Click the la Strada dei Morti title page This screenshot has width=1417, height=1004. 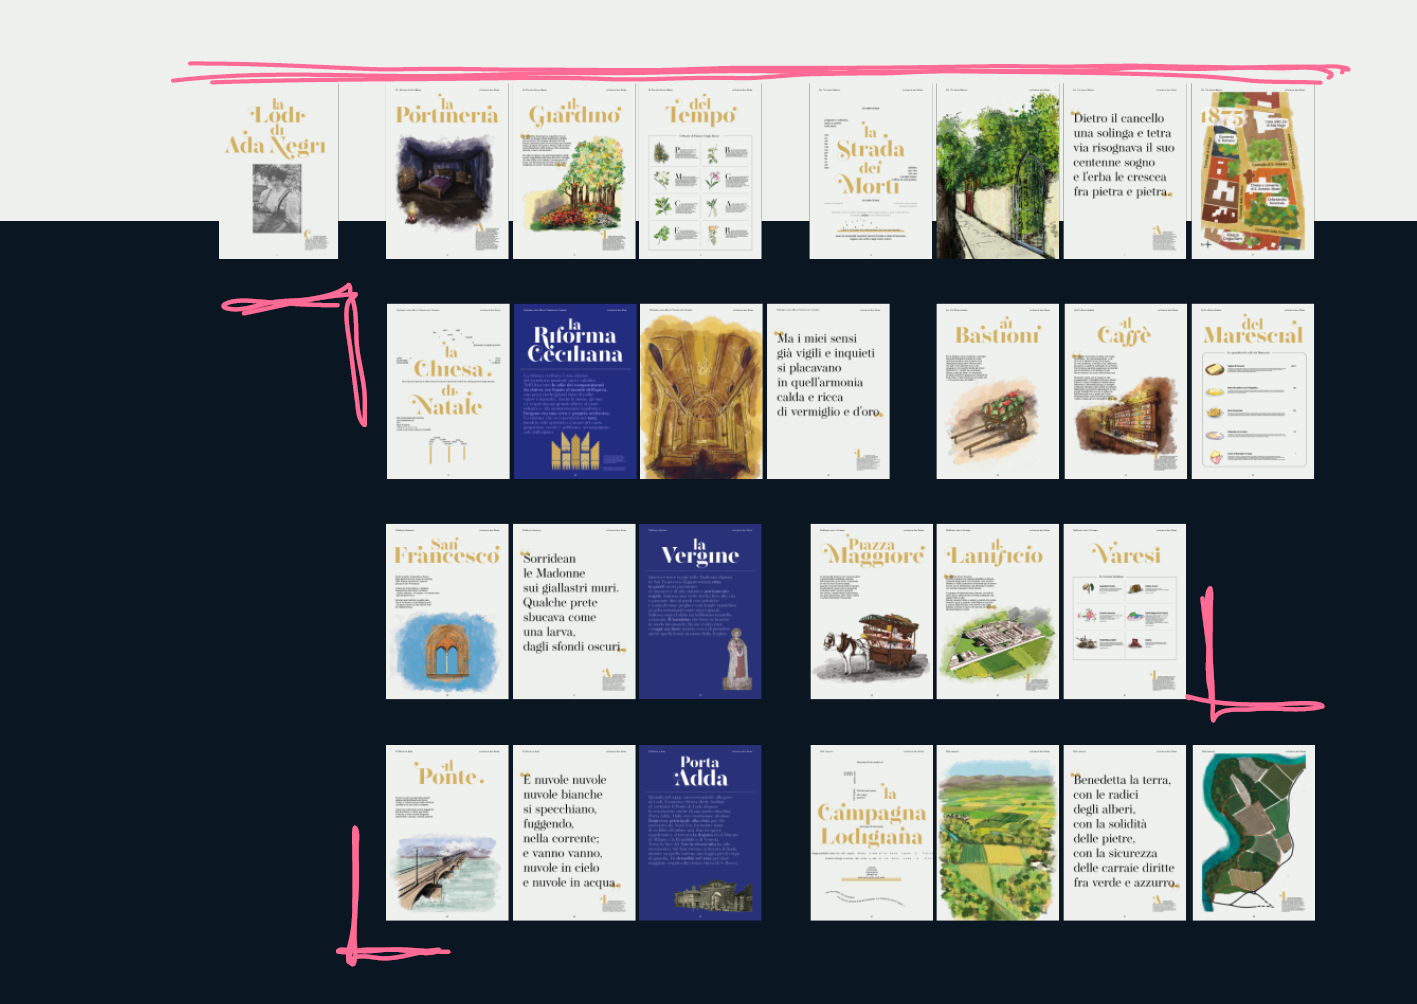click(870, 171)
